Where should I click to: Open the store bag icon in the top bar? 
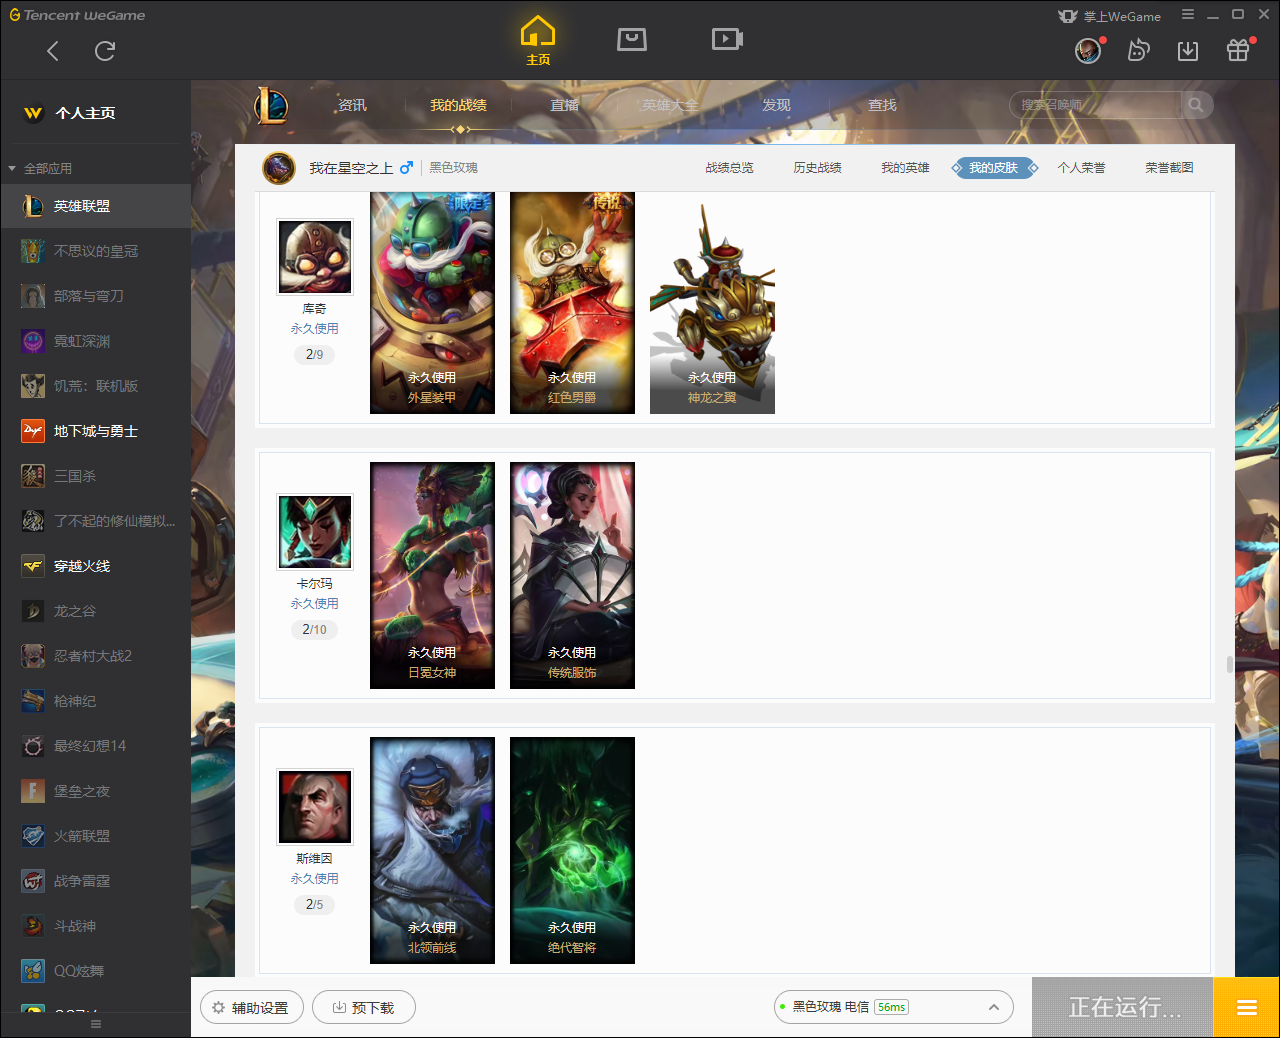coord(632,39)
